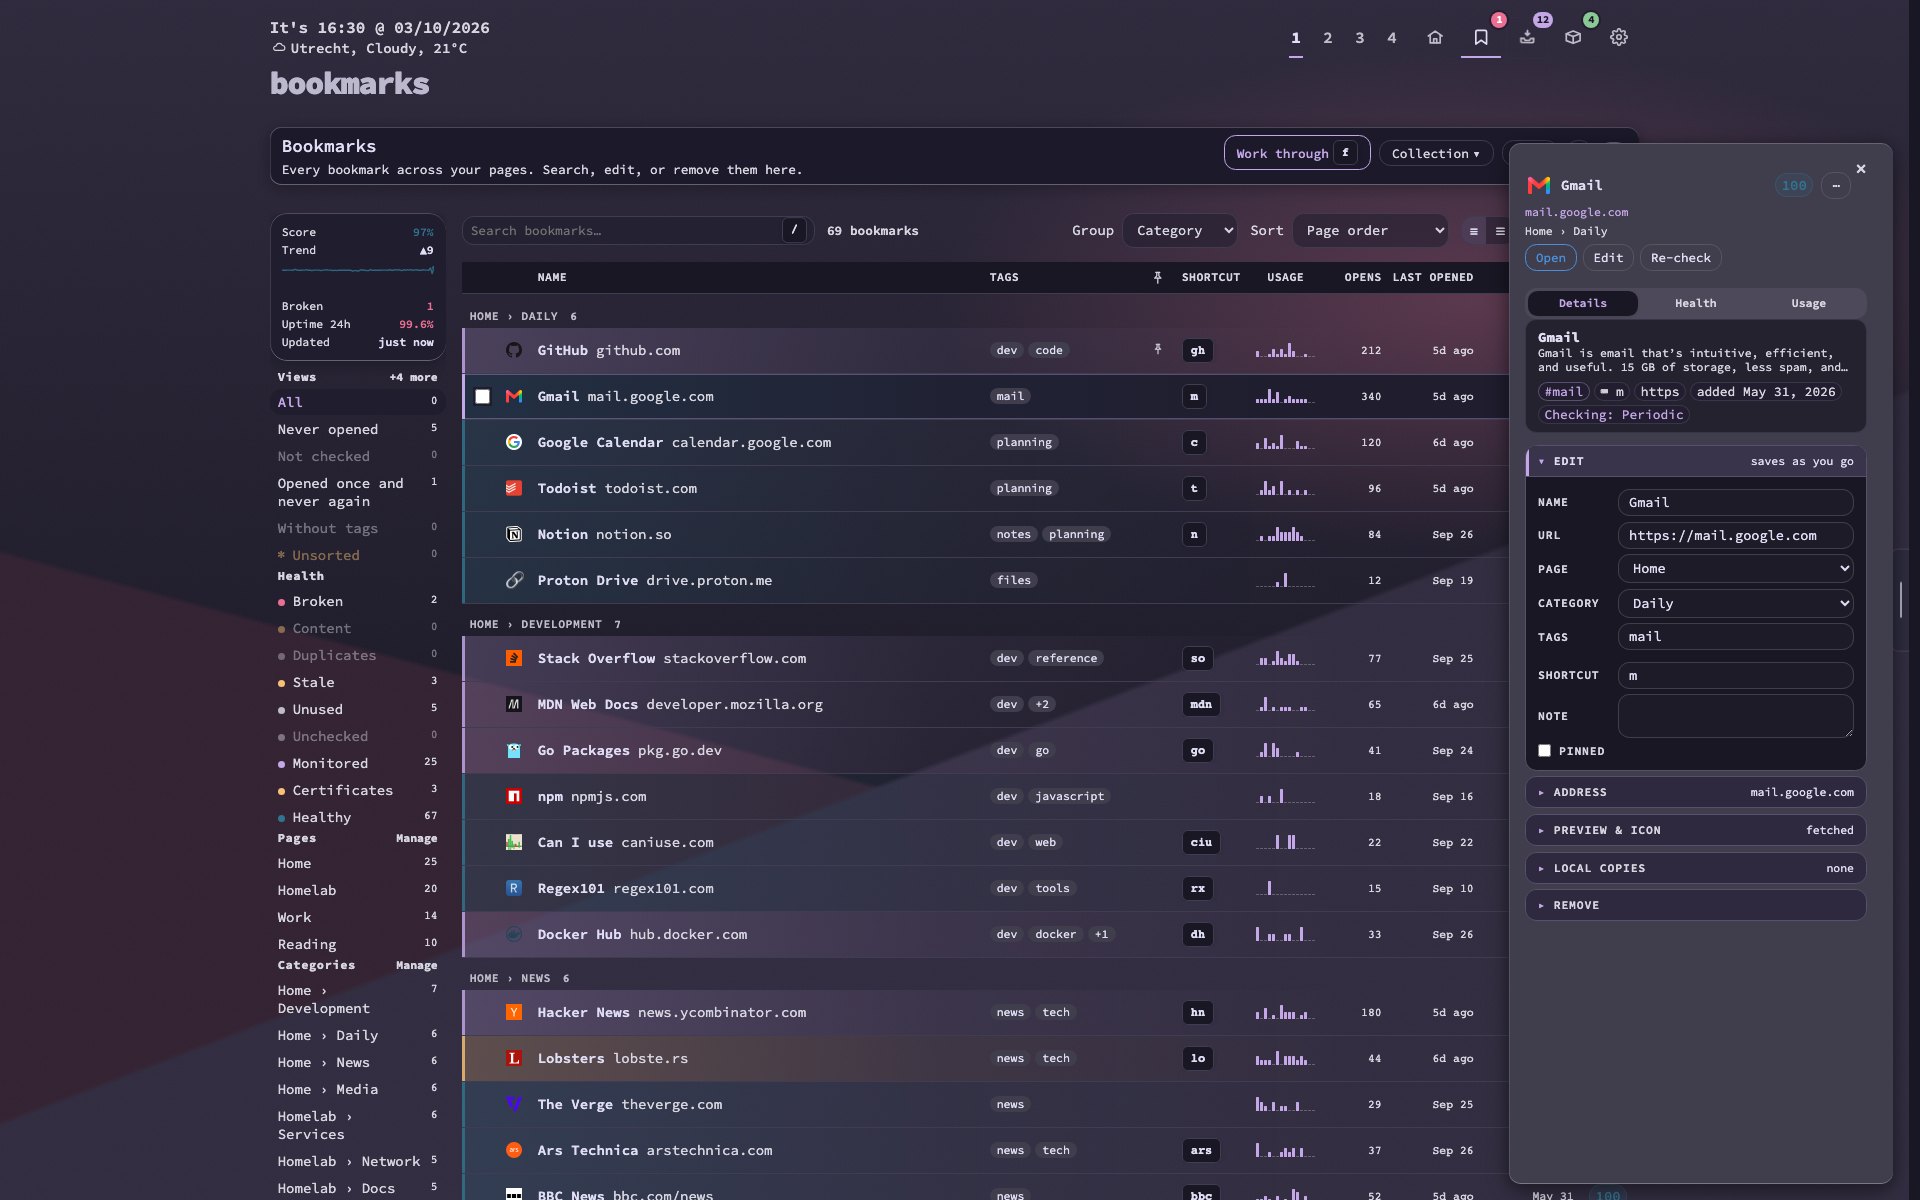Click the Lobsters favicon in its row

(x=514, y=1058)
